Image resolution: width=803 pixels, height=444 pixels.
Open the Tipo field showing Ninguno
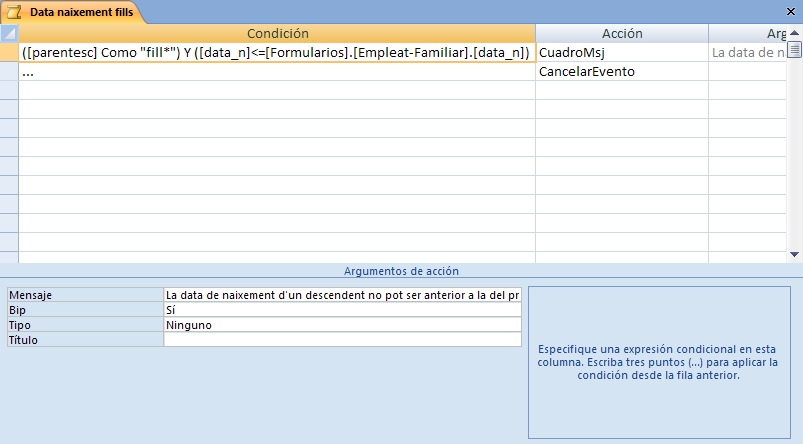tap(342, 325)
